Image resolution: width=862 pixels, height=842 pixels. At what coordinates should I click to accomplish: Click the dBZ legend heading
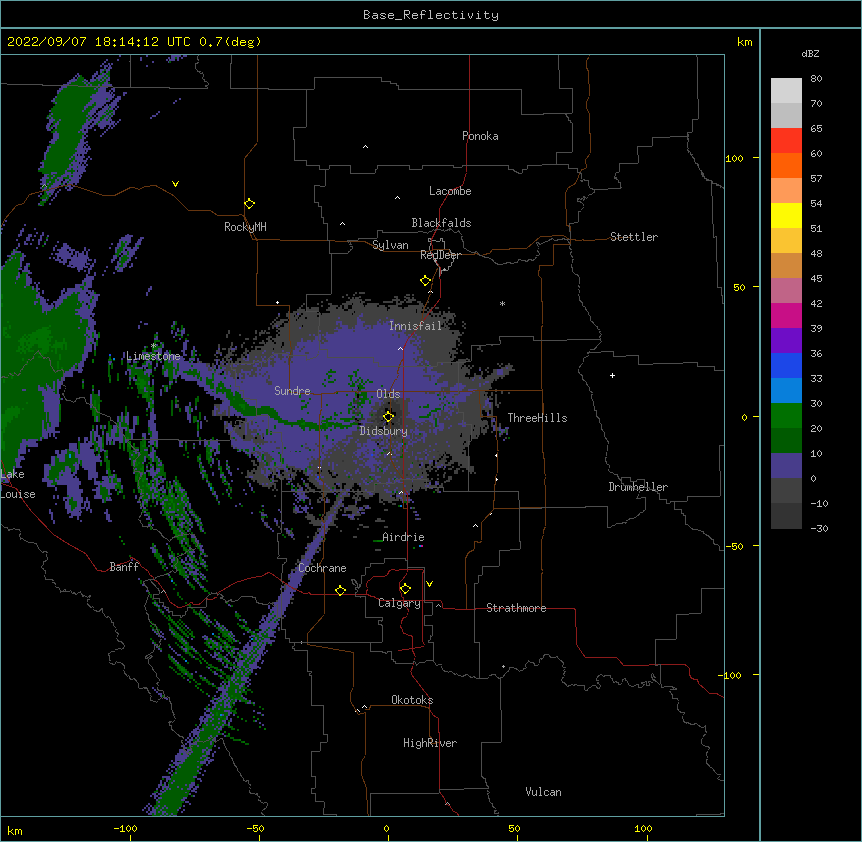(810, 54)
